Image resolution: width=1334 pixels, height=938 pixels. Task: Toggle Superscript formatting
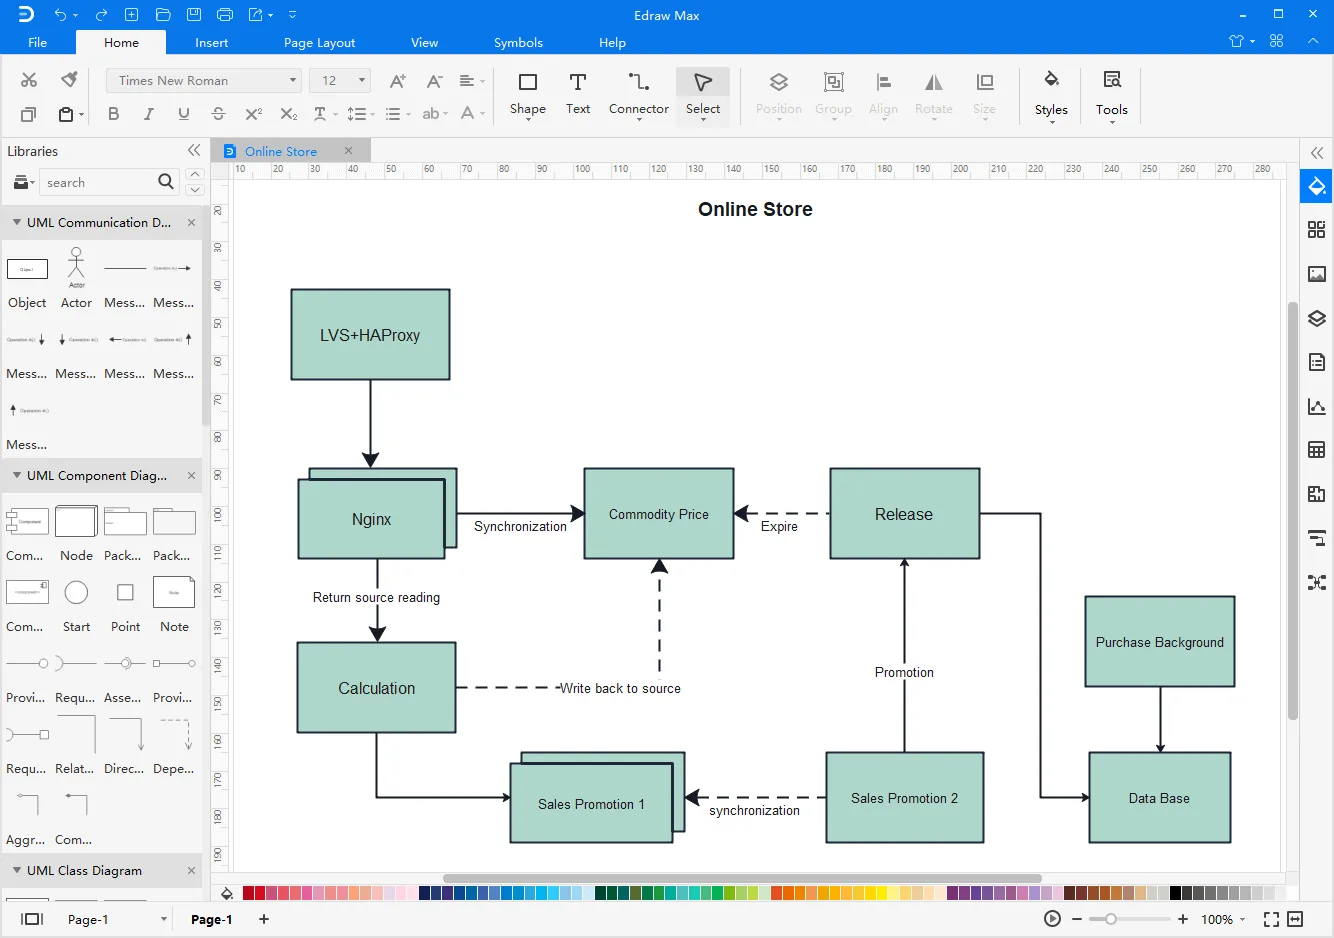[x=254, y=114]
